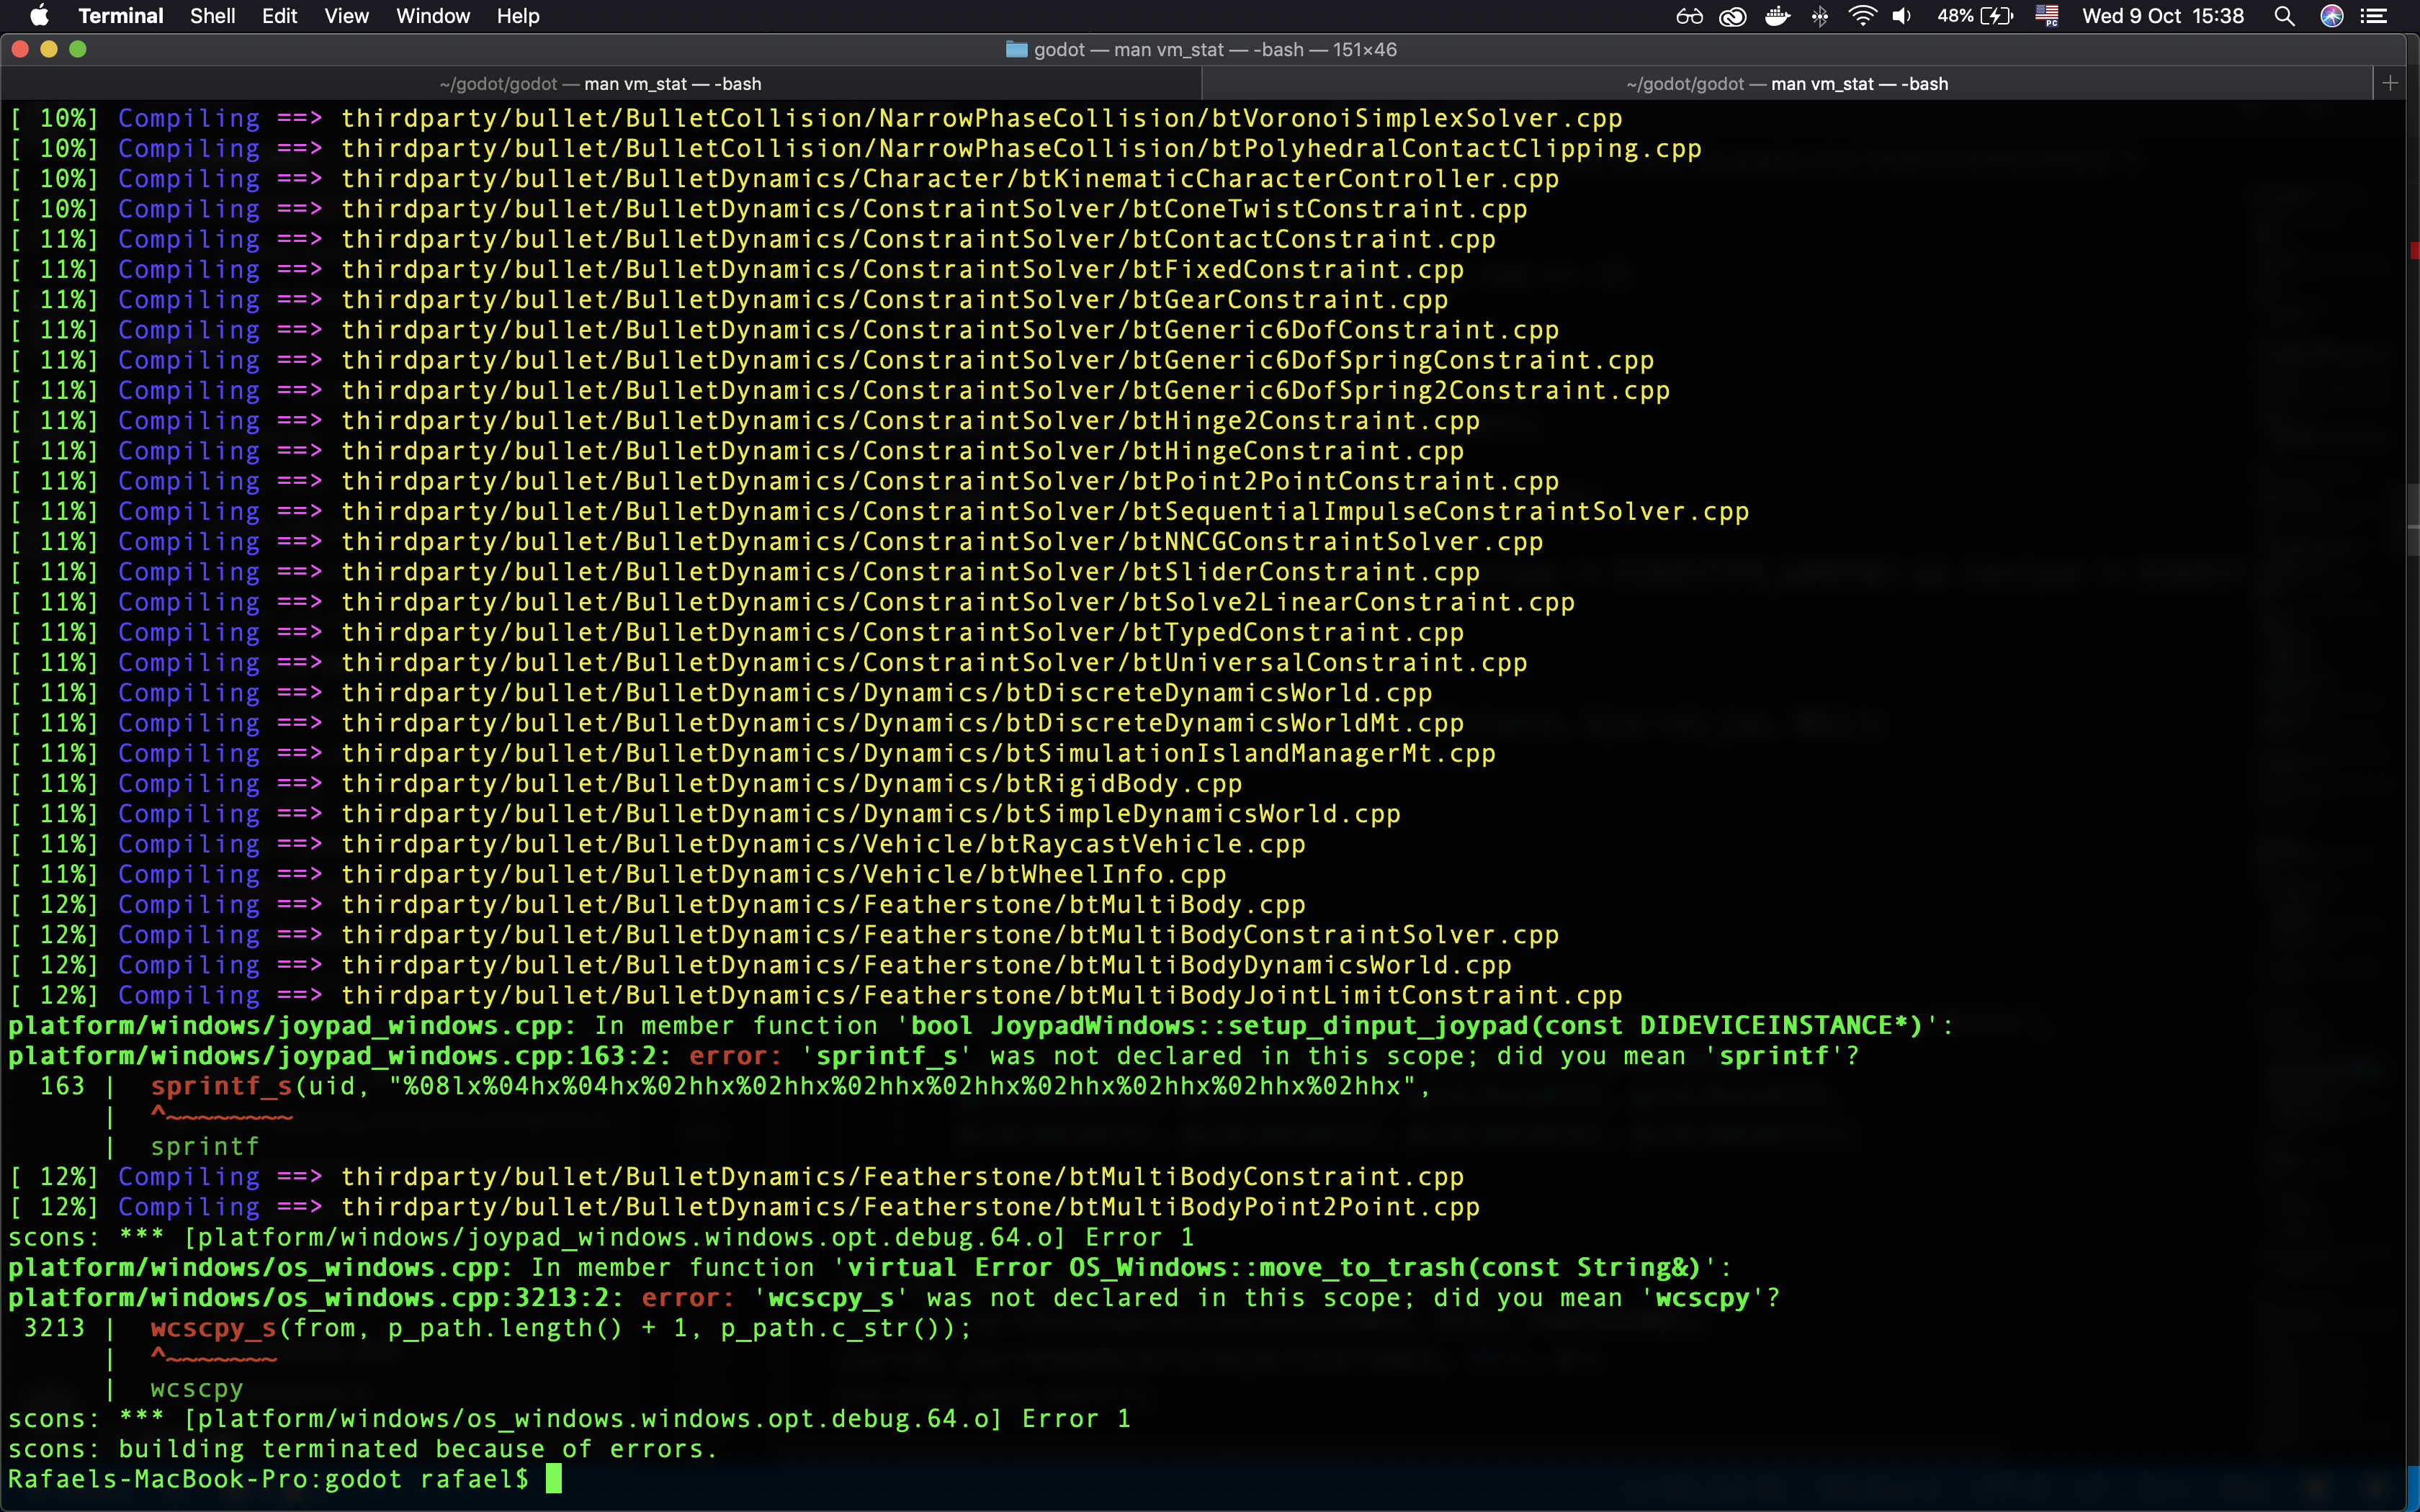Minimize the Terminal window with yellow button
This screenshot has width=2420, height=1512.
point(49,49)
